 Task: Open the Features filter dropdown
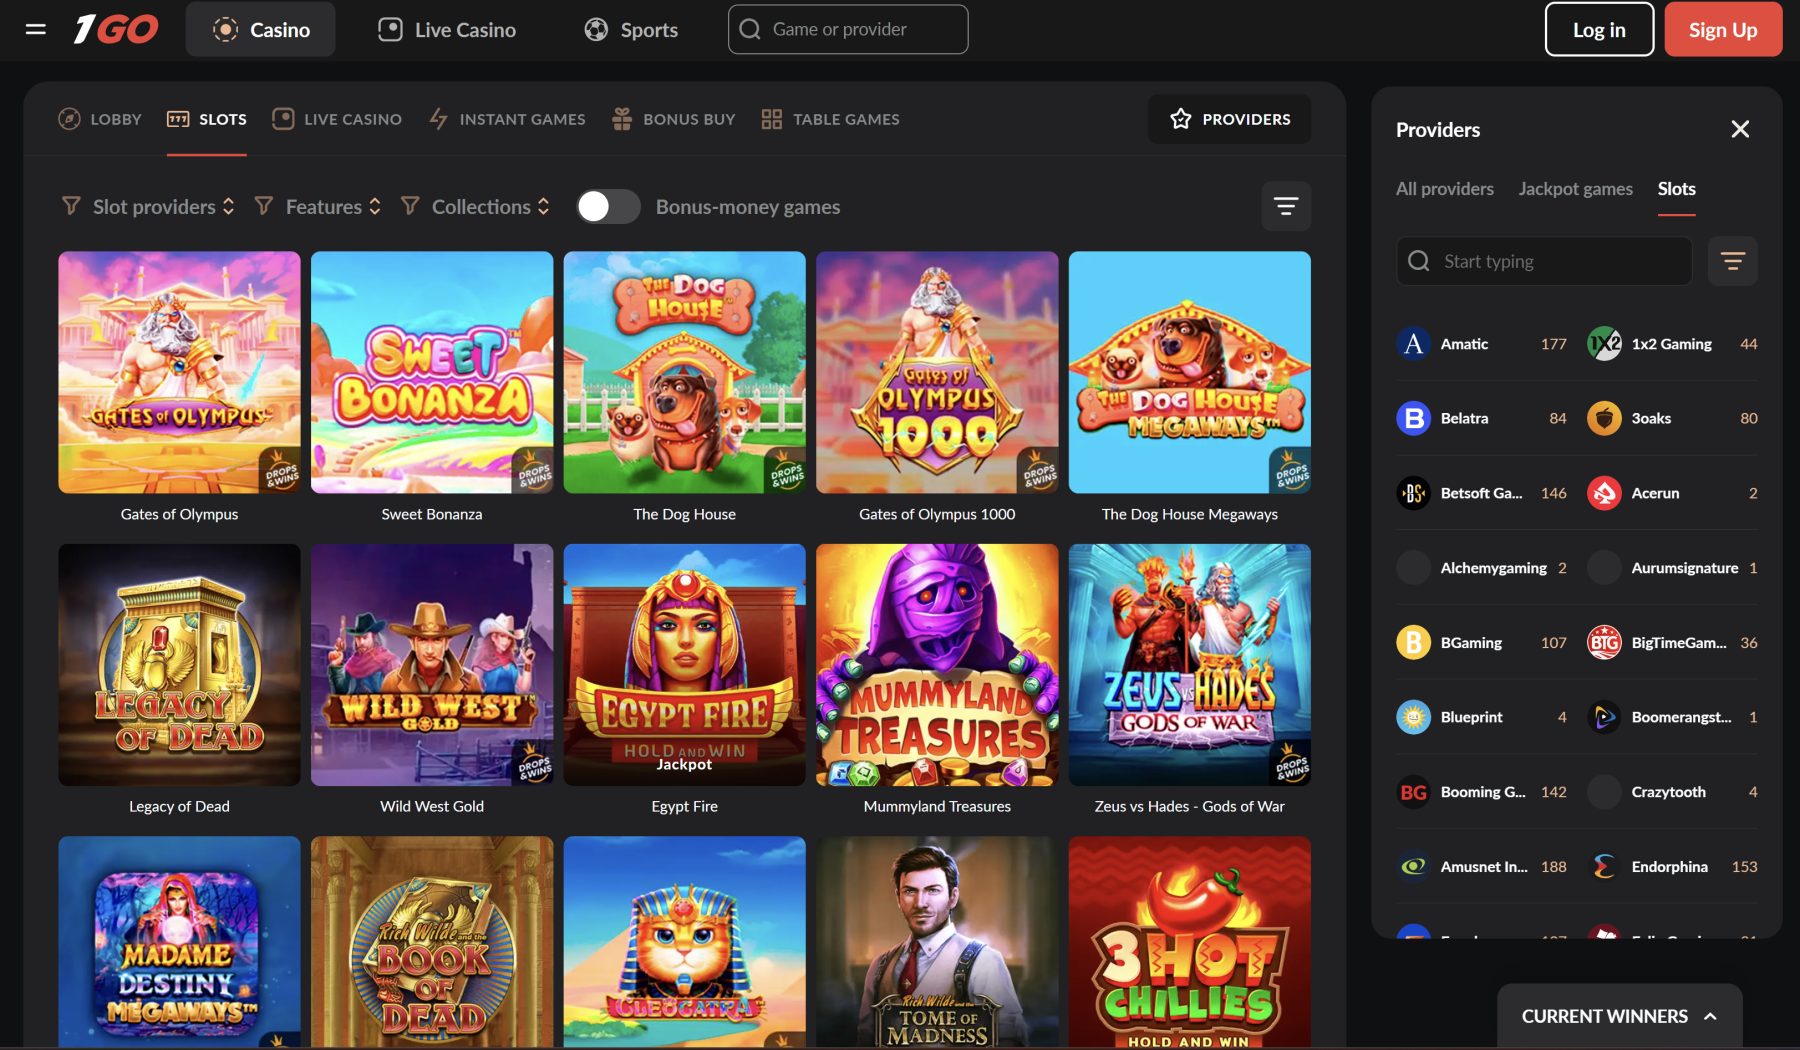point(319,206)
